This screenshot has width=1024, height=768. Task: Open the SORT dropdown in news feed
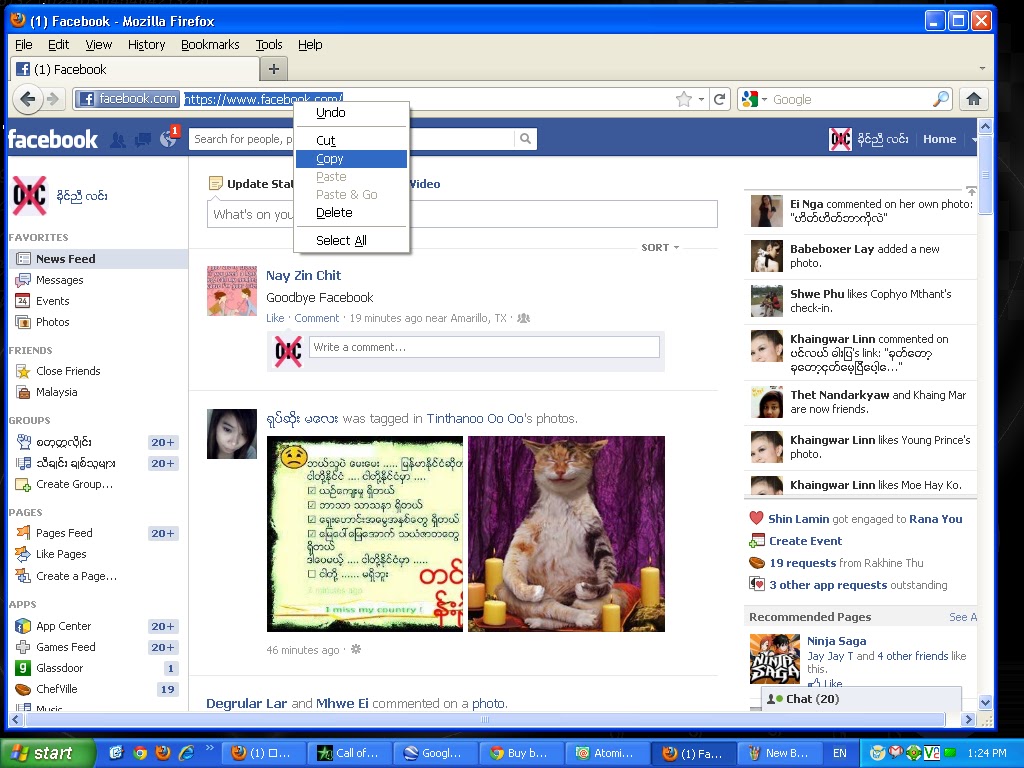pyautogui.click(x=660, y=248)
